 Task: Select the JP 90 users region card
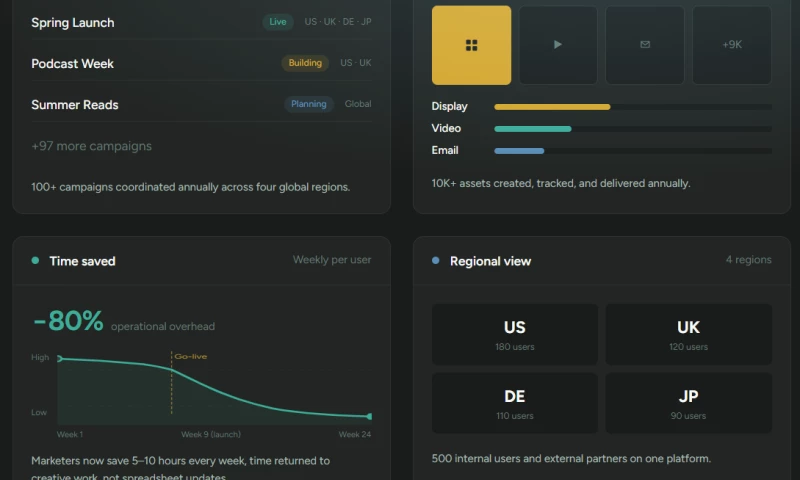coord(688,403)
